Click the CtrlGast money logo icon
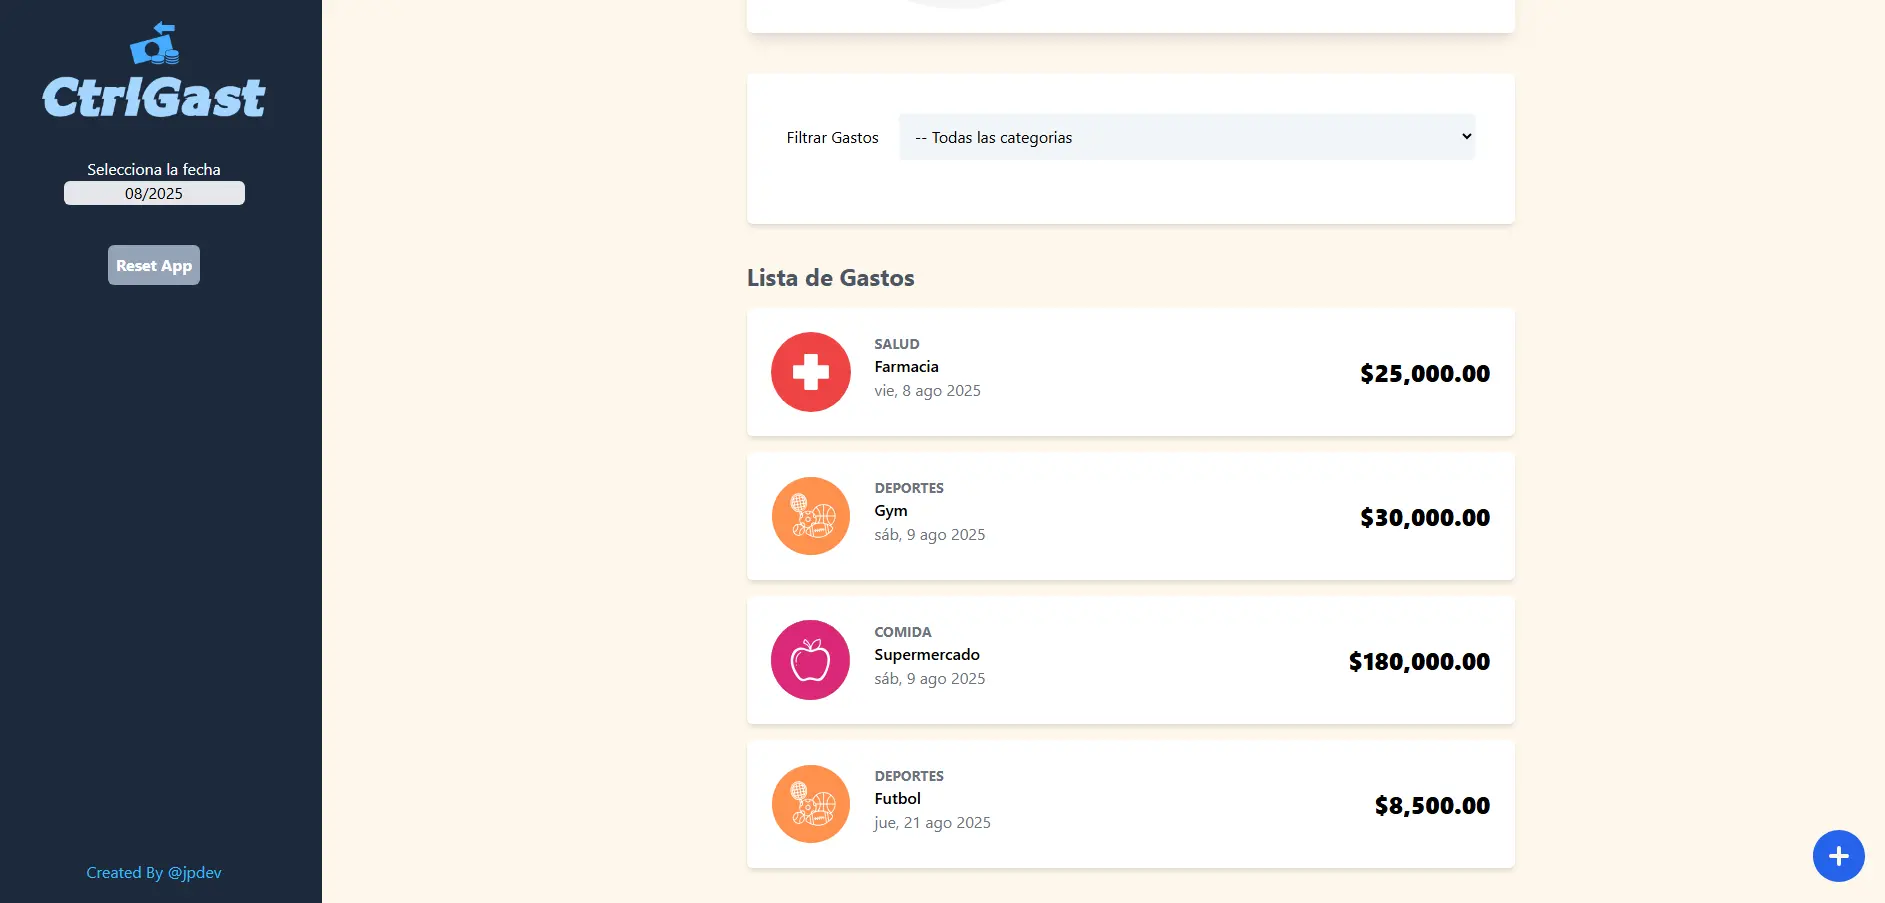Image resolution: width=1885 pixels, height=903 pixels. pyautogui.click(x=155, y=44)
